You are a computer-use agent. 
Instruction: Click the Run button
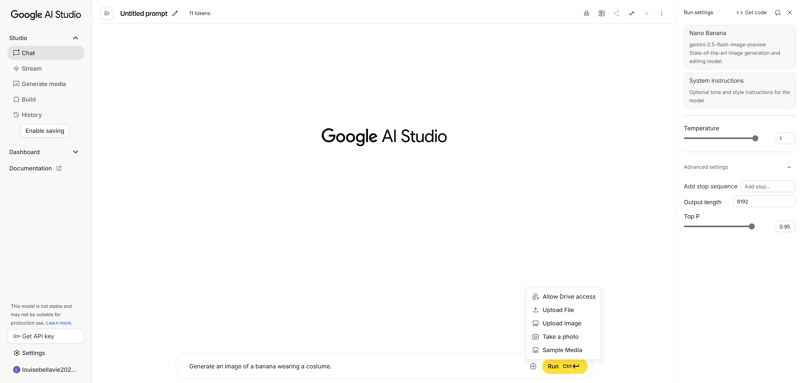(565, 366)
